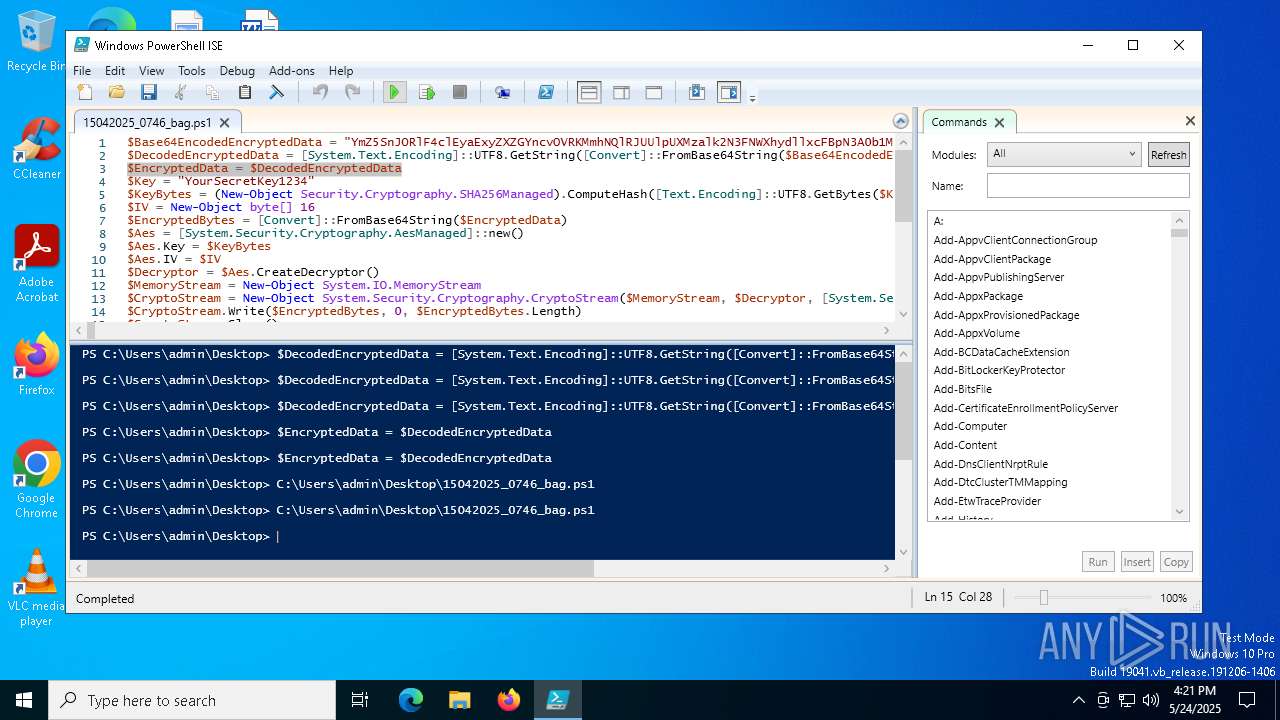Clear the console pane icon
The image size is (1280, 720).
point(277,92)
